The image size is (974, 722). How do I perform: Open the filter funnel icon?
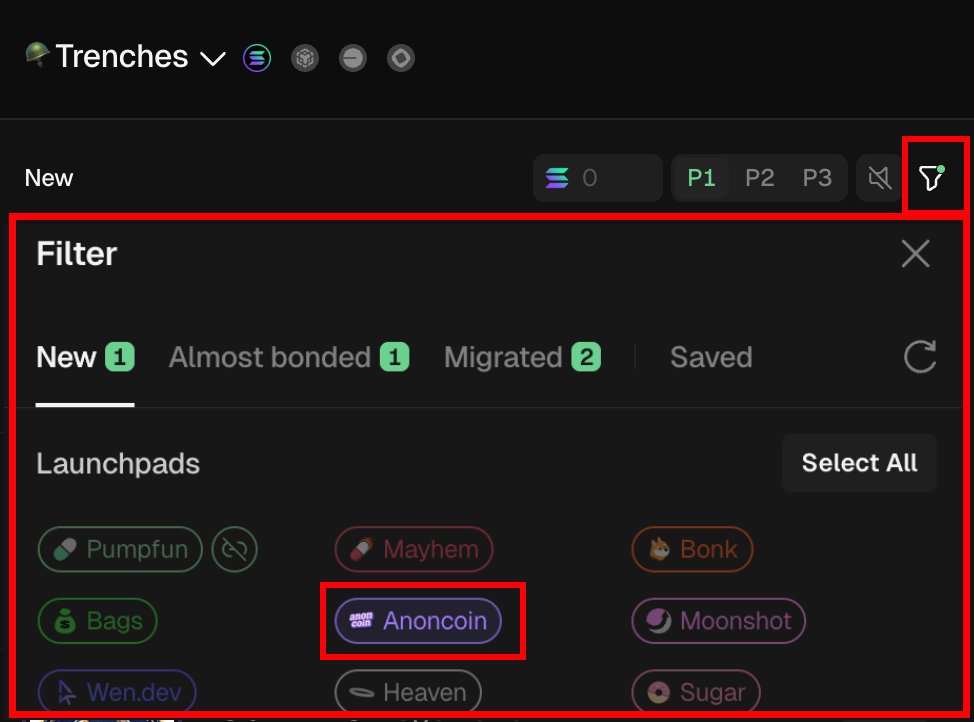pyautogui.click(x=931, y=178)
